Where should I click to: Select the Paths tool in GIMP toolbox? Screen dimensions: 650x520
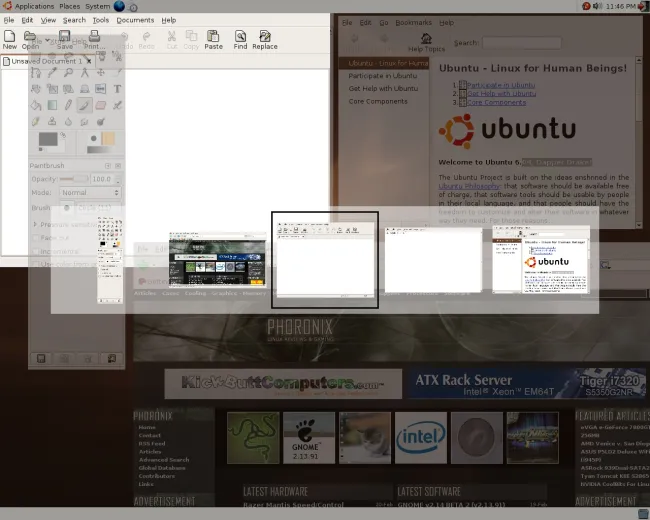click(36, 73)
